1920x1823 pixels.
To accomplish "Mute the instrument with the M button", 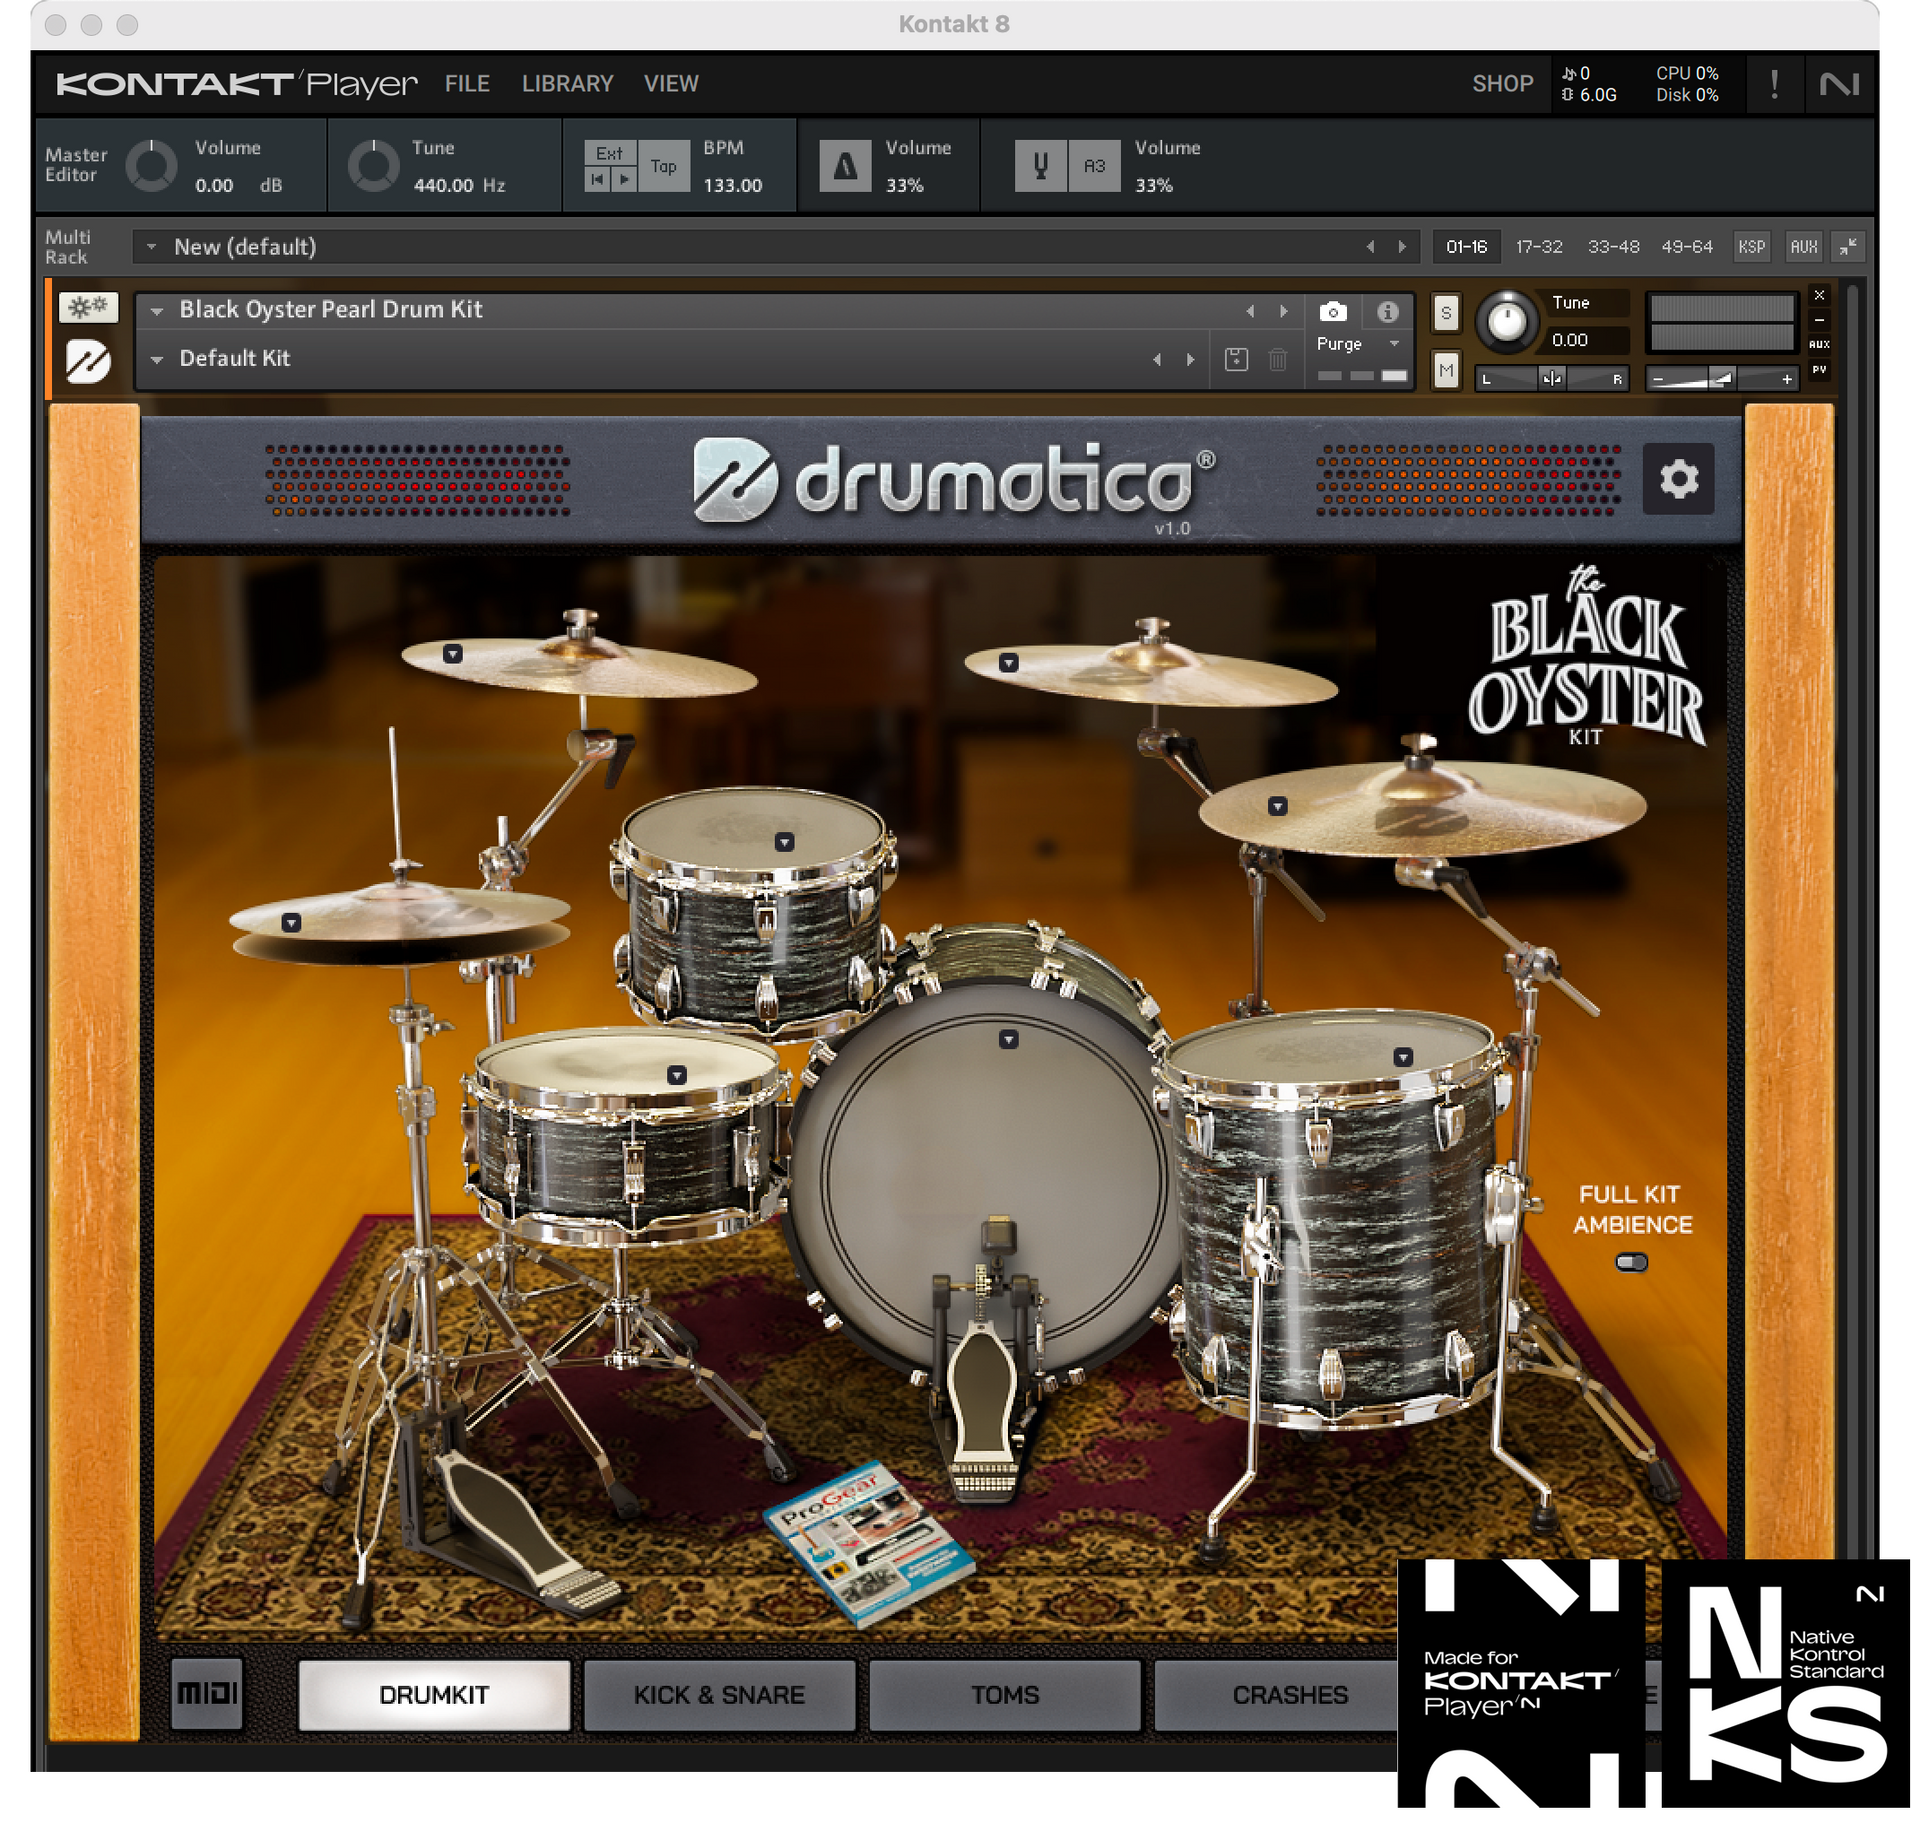I will coord(1445,370).
